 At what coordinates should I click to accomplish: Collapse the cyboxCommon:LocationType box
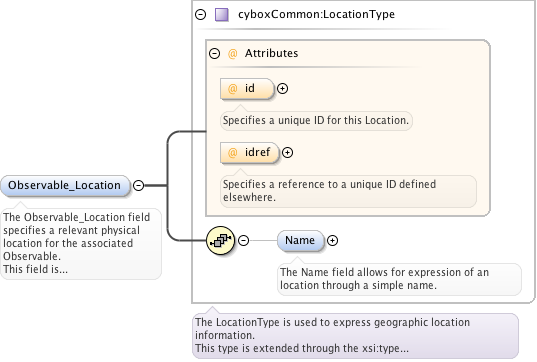point(200,15)
